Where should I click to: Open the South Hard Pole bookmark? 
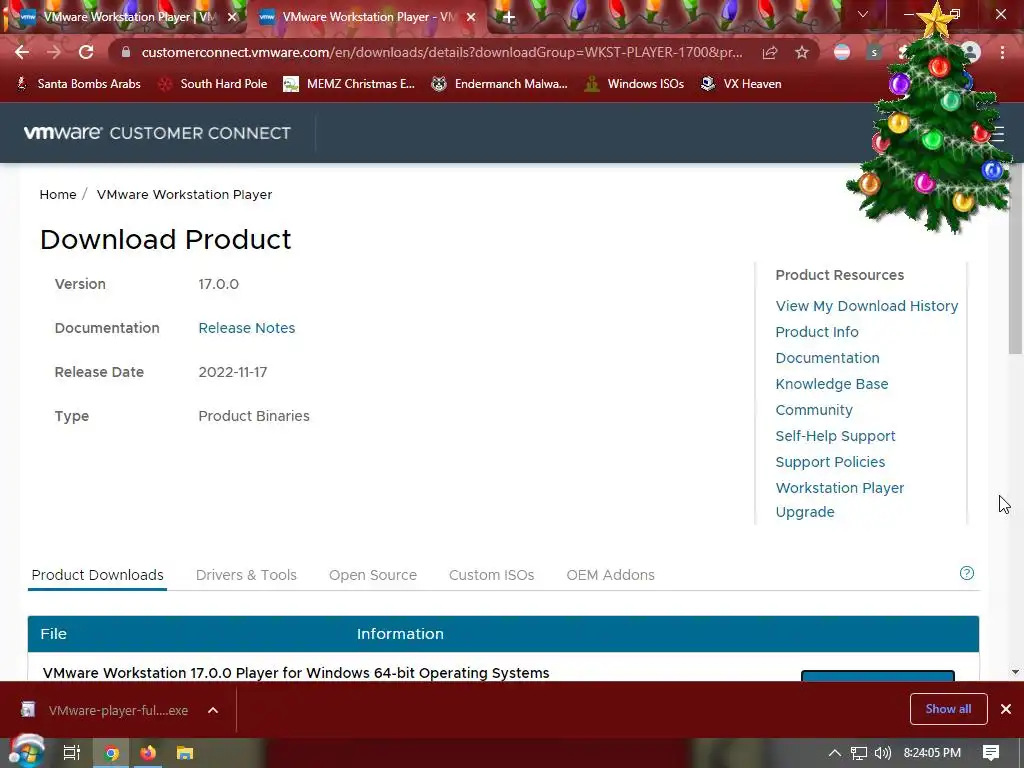[x=213, y=84]
